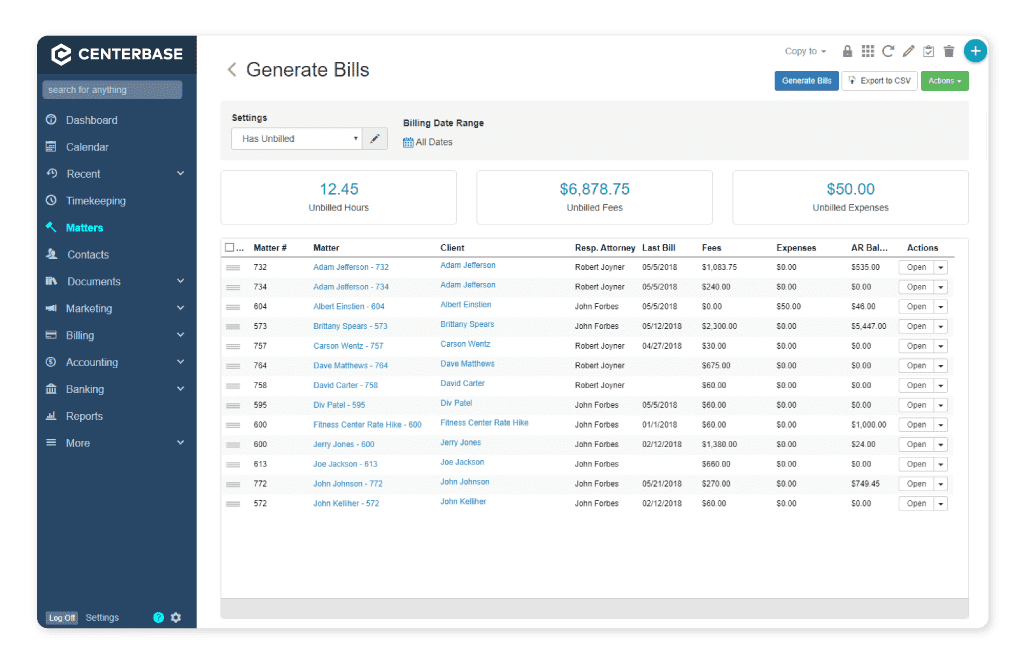
Task: Select the Timekeeping clock icon in the sidebar
Action: tap(51, 200)
